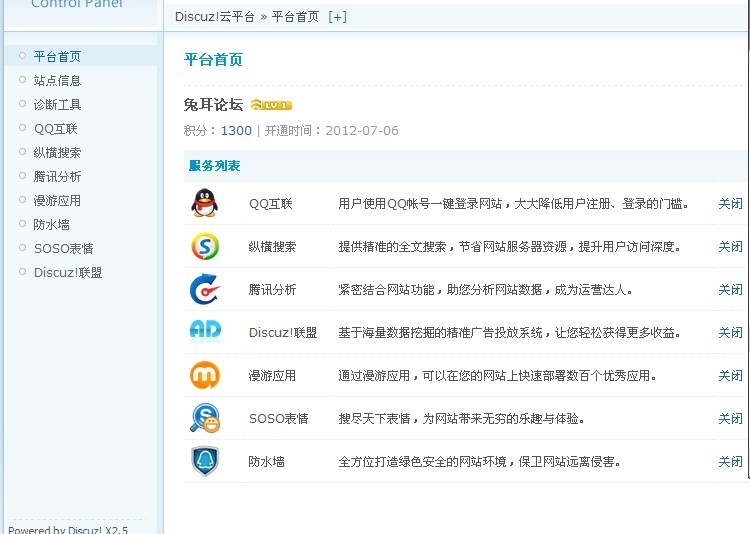The width and height of the screenshot is (750, 534).
Task: Click 关闭 for the Discuz!联盟 service
Action: [x=730, y=333]
